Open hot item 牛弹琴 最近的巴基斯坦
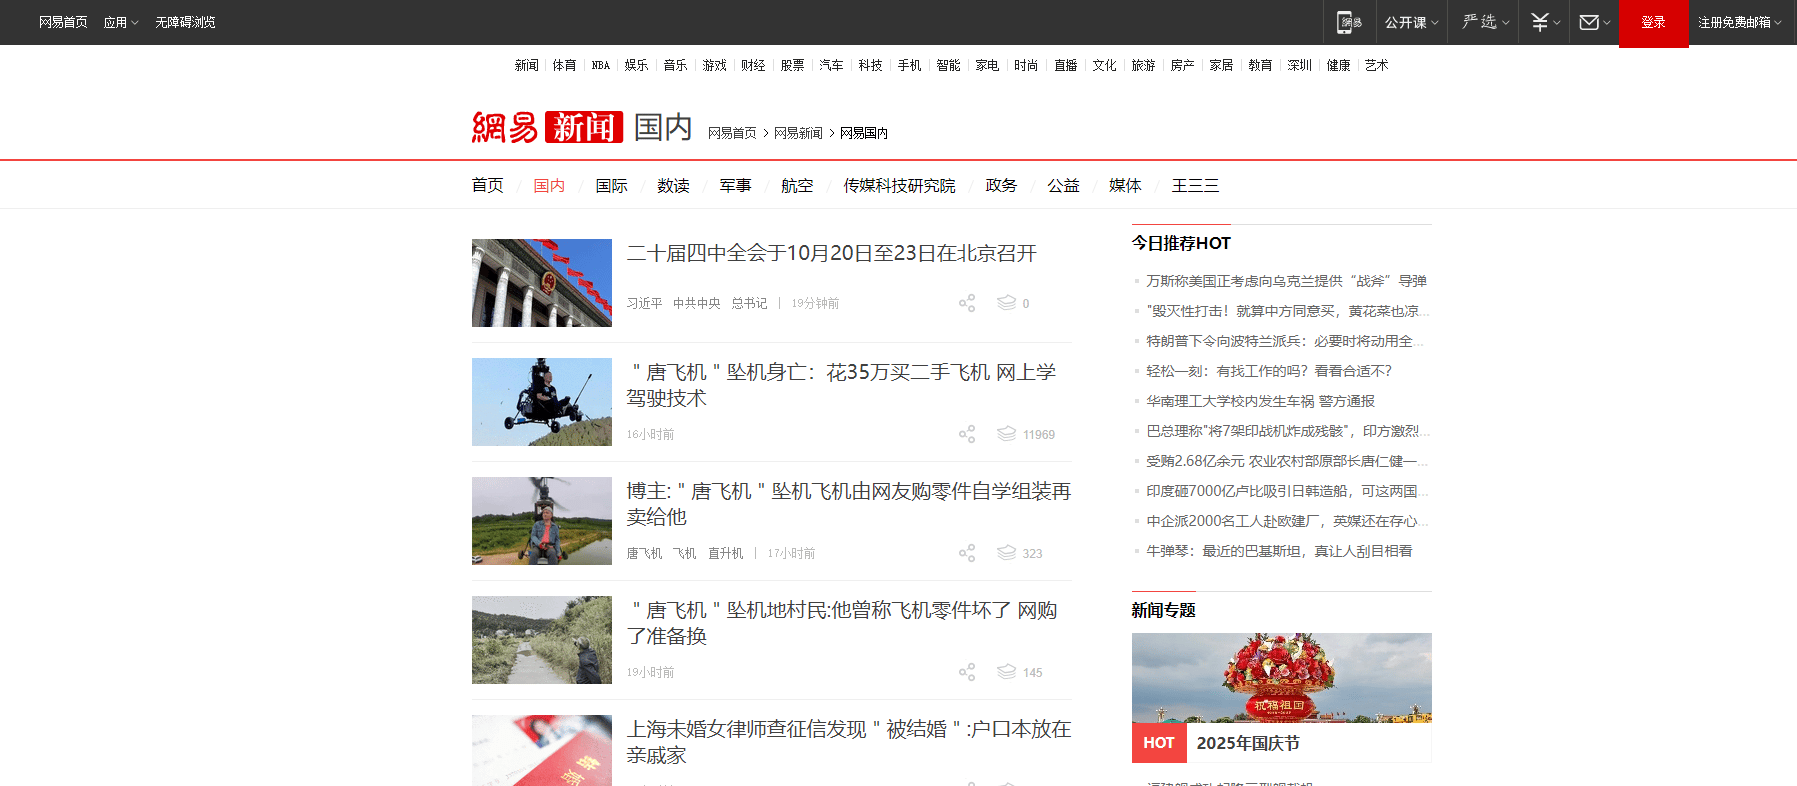1797x786 pixels. pyautogui.click(x=1279, y=551)
